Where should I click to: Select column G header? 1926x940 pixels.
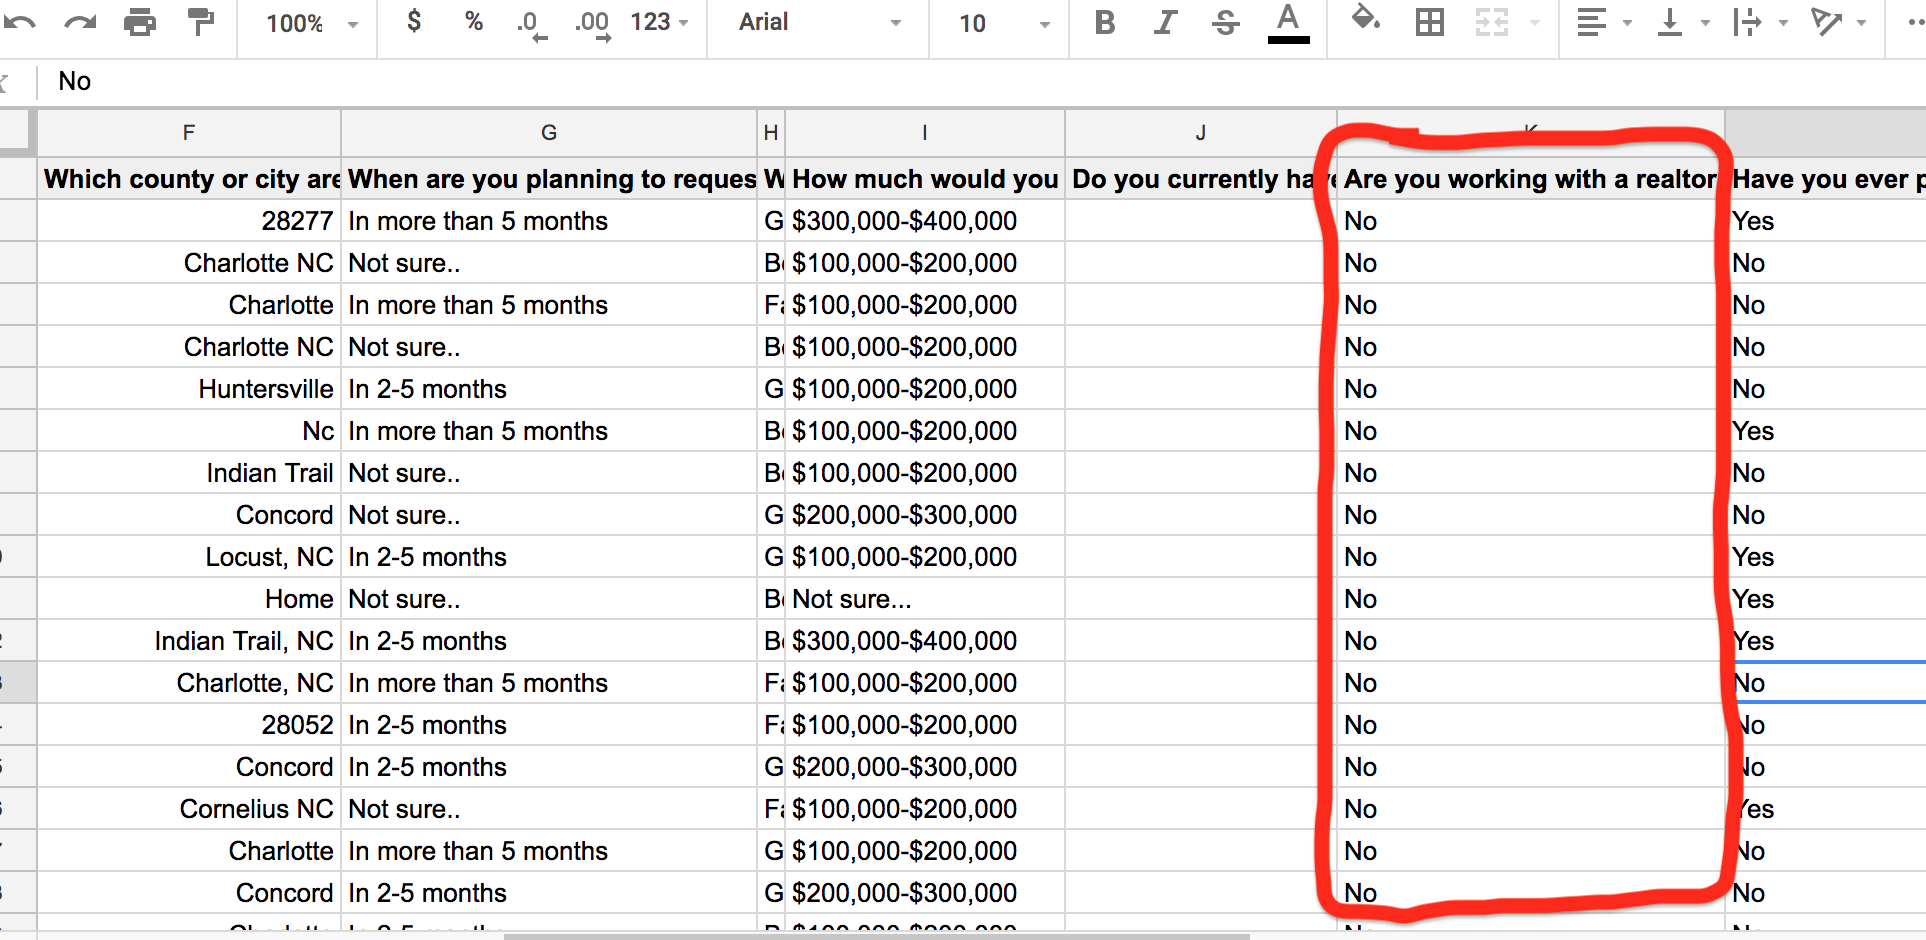(x=548, y=133)
